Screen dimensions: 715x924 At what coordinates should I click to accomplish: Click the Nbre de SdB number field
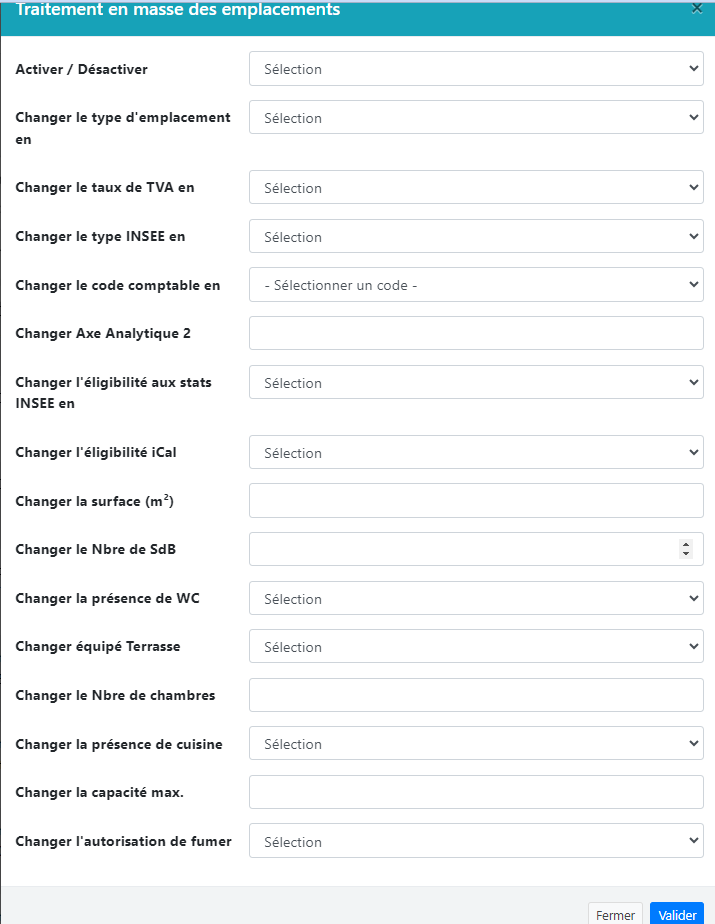point(460,549)
